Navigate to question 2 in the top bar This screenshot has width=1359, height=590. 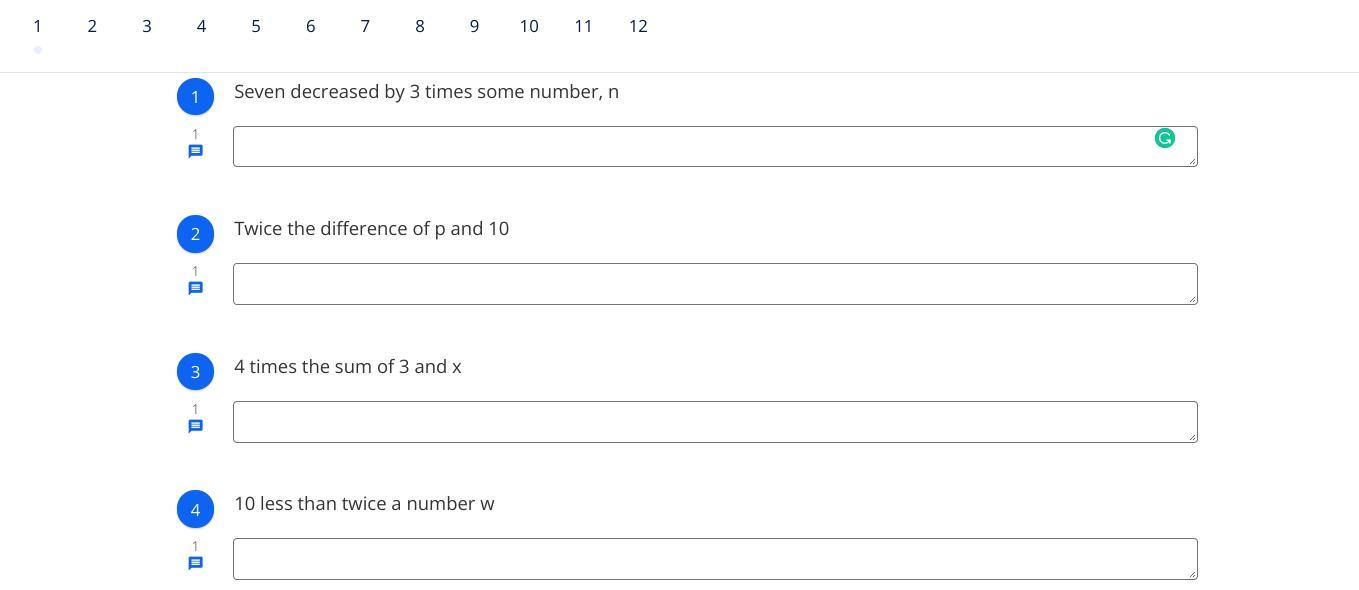(92, 26)
